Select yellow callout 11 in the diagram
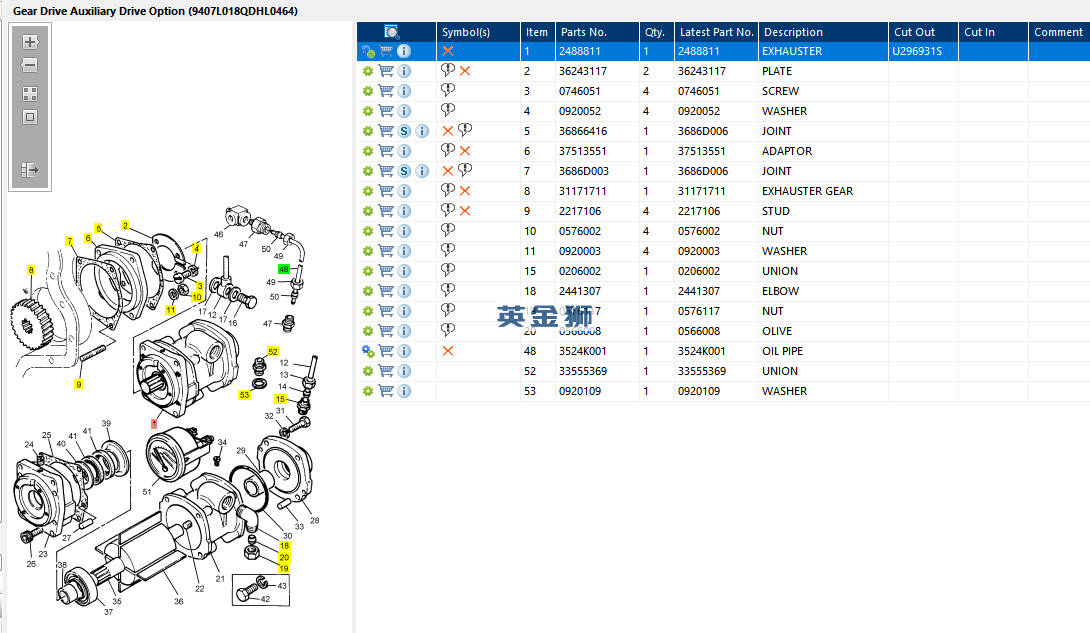Viewport: 1090px width, 633px height. click(x=170, y=310)
